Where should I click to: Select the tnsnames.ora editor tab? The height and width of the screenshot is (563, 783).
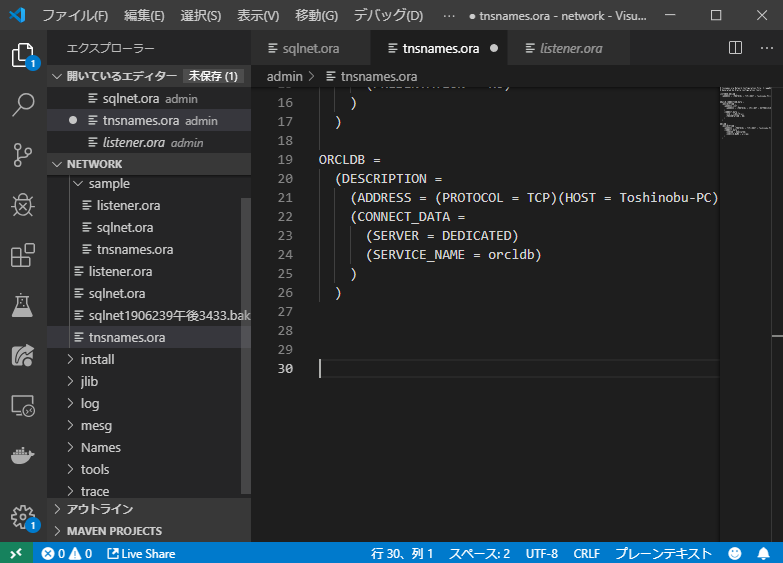439,48
